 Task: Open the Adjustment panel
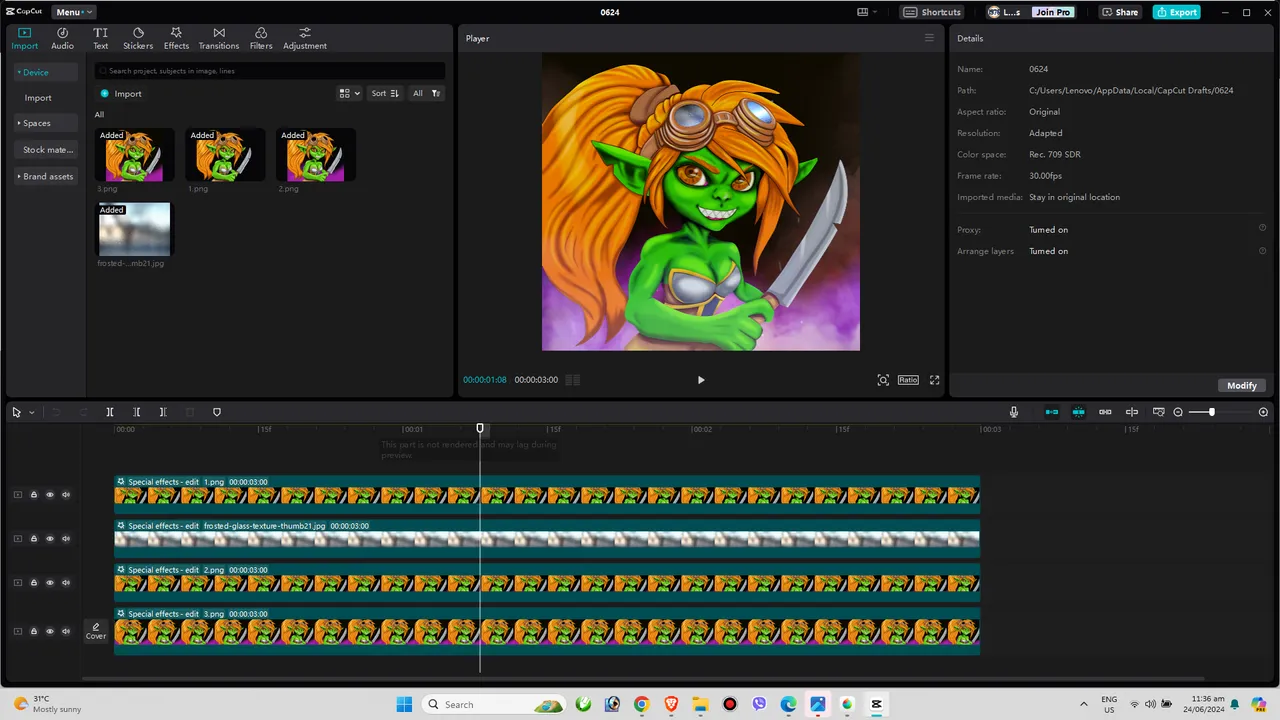[x=305, y=38]
